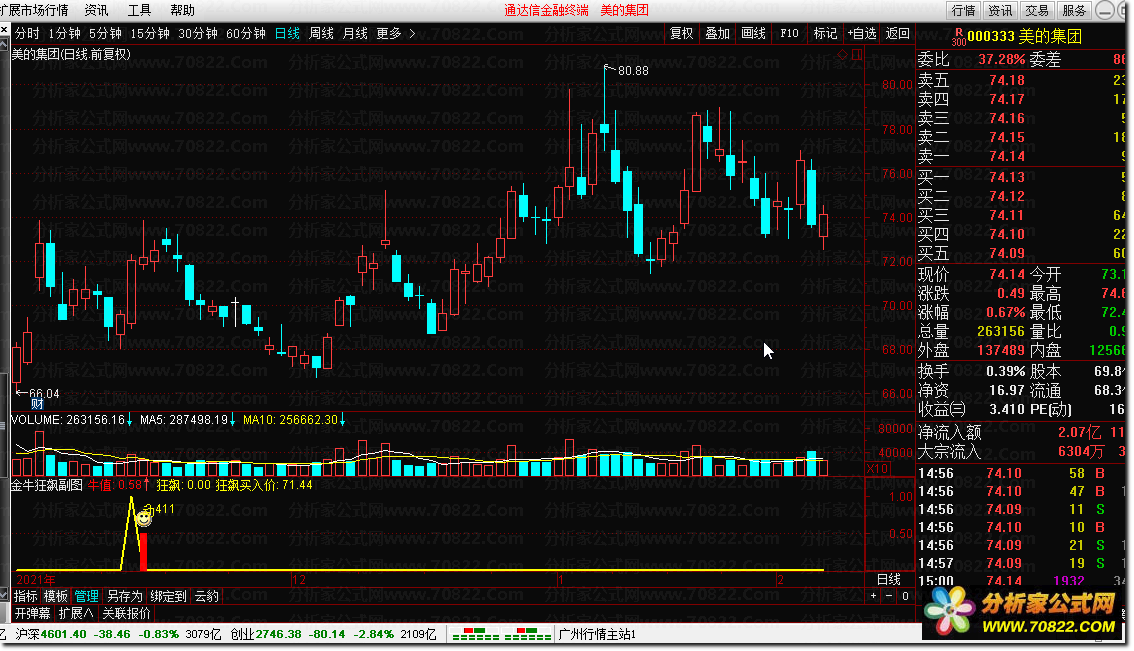
Task: Click the 000333 美的集团 stock title
Action: click(x=1024, y=37)
